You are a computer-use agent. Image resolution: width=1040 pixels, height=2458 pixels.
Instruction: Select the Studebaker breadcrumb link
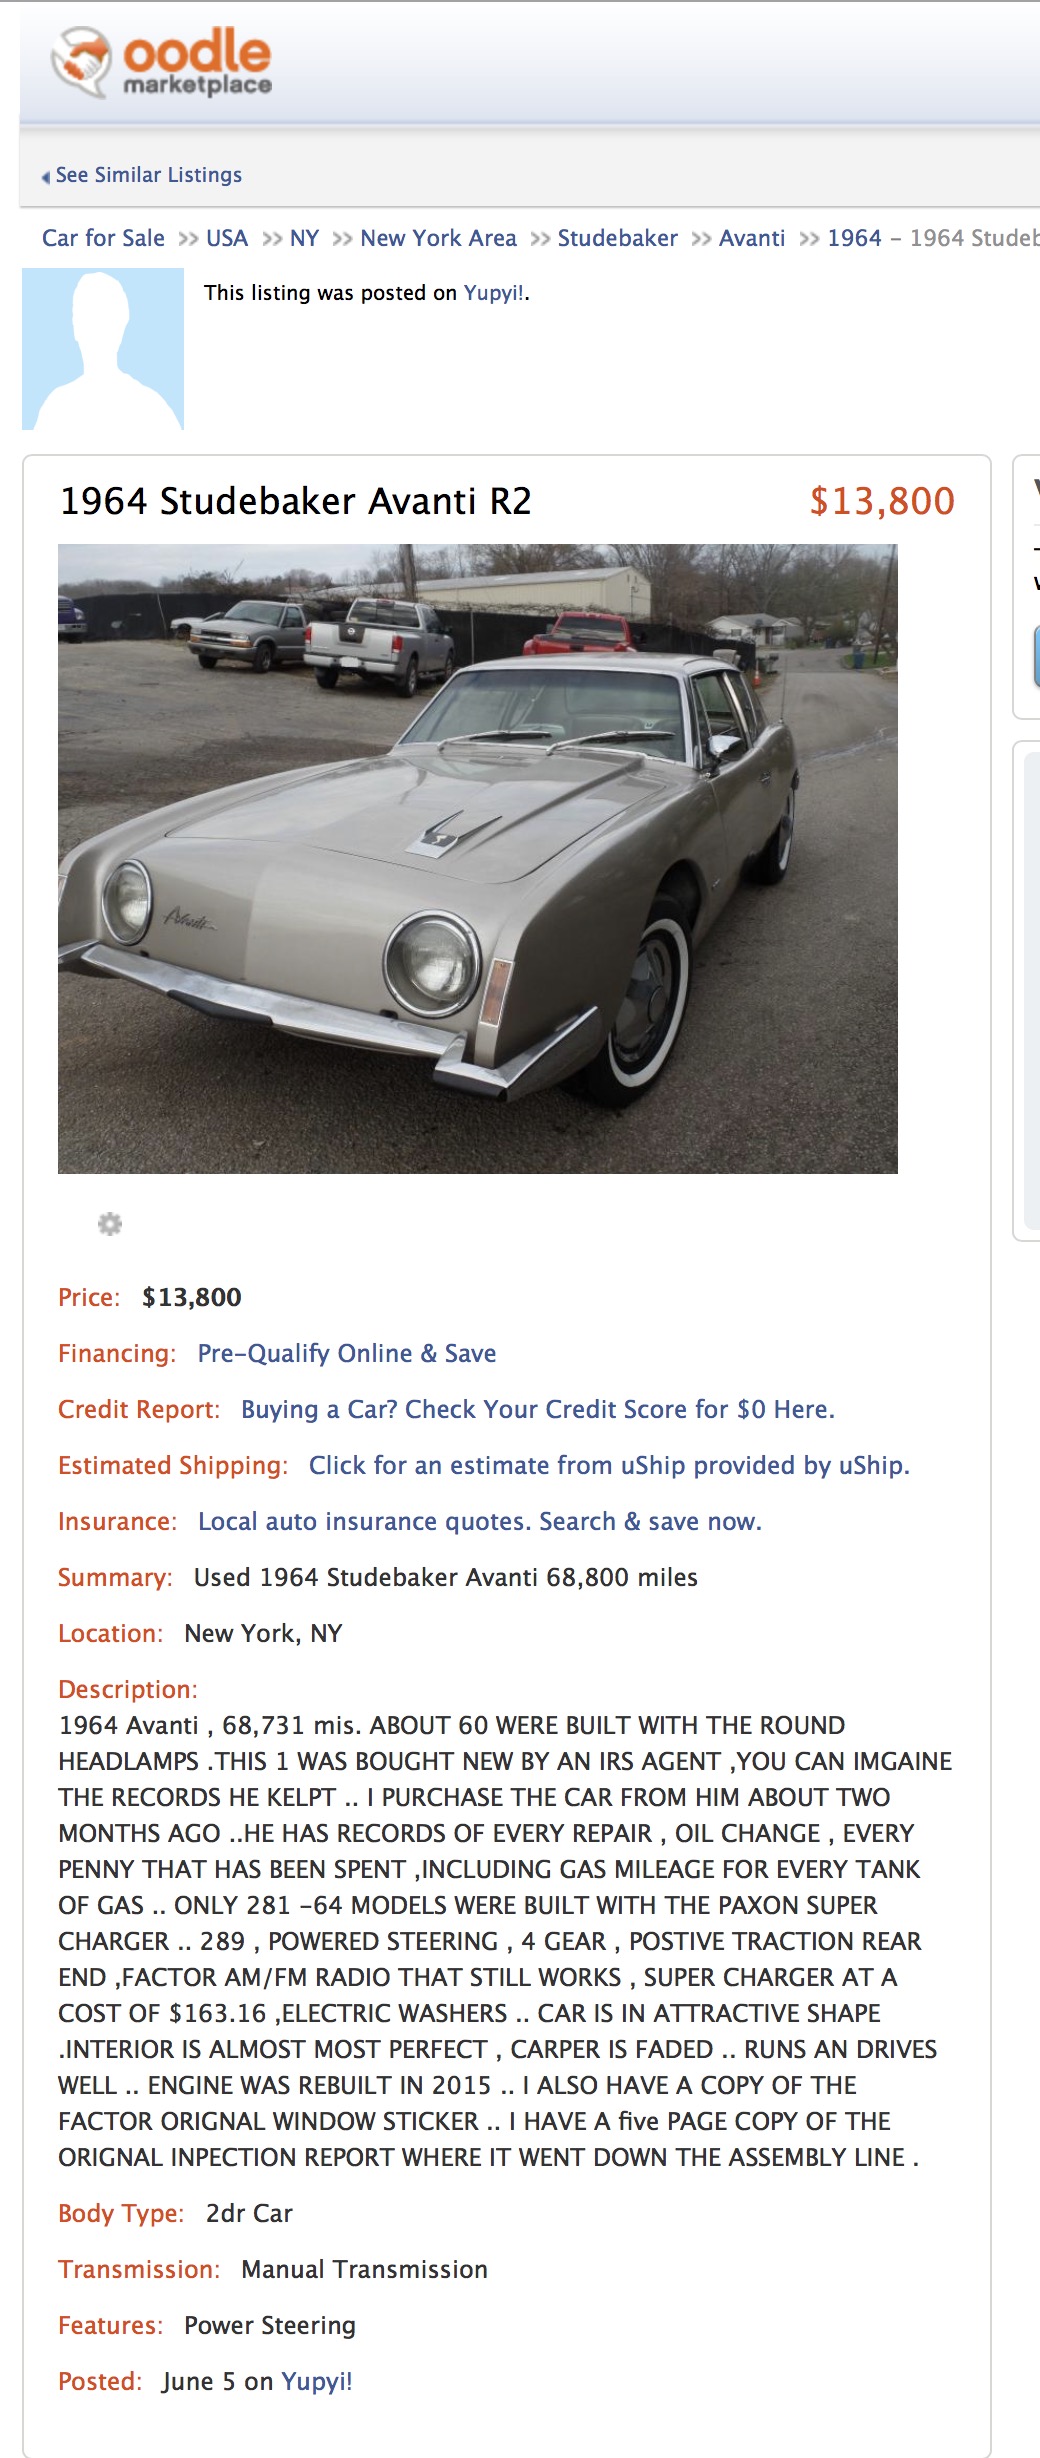pos(617,238)
